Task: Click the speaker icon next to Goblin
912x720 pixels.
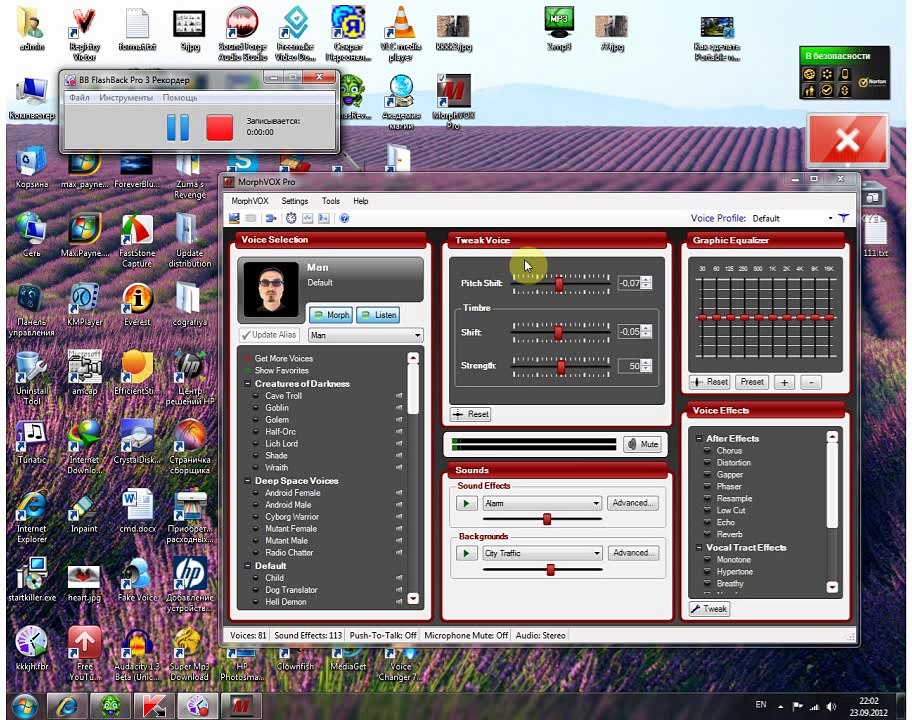Action: (399, 408)
